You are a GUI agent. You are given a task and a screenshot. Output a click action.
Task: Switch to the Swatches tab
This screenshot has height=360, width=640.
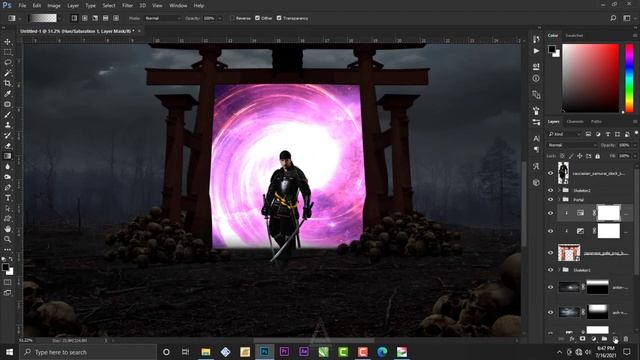coord(574,36)
